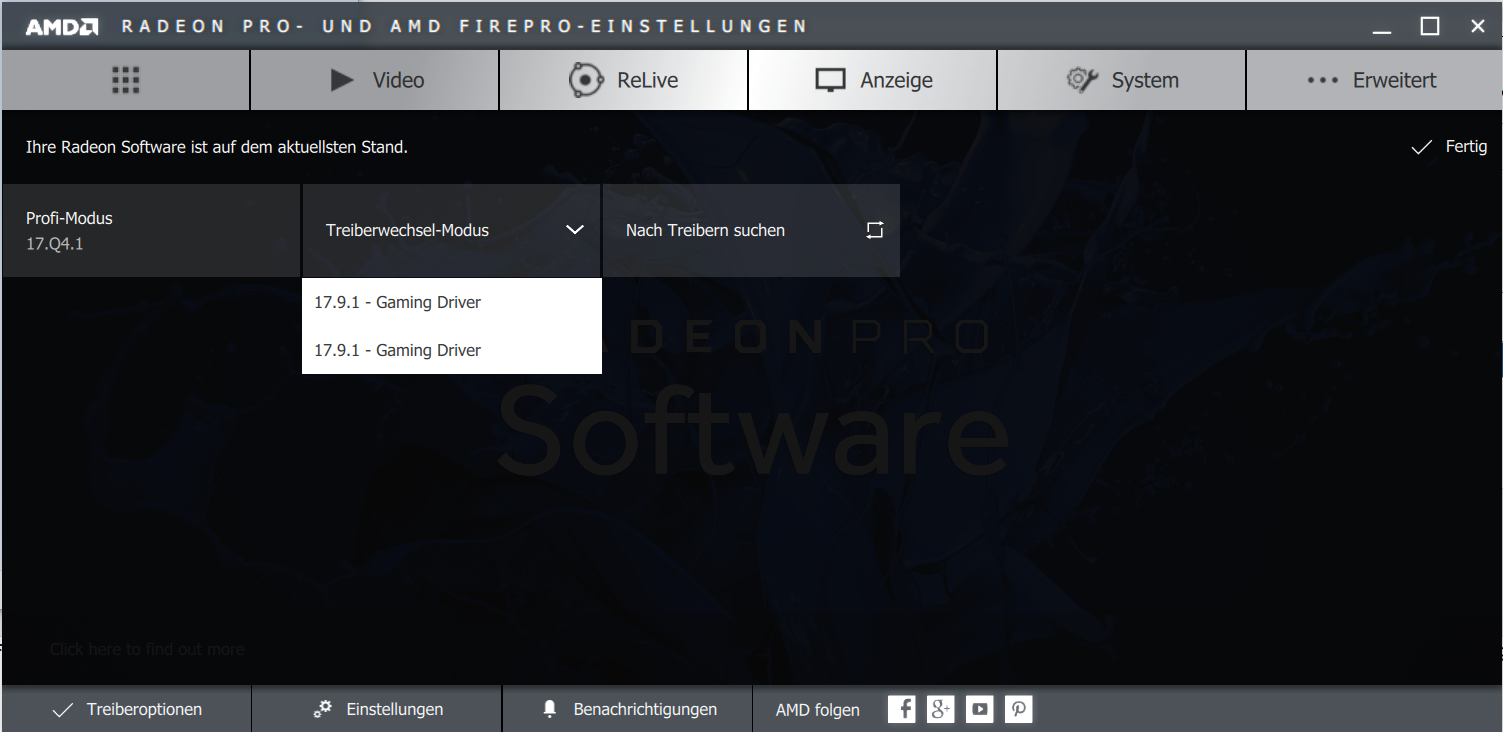Choose the first 17.9.1 - Gaming Driver entry
The image size is (1503, 732).
(x=451, y=302)
